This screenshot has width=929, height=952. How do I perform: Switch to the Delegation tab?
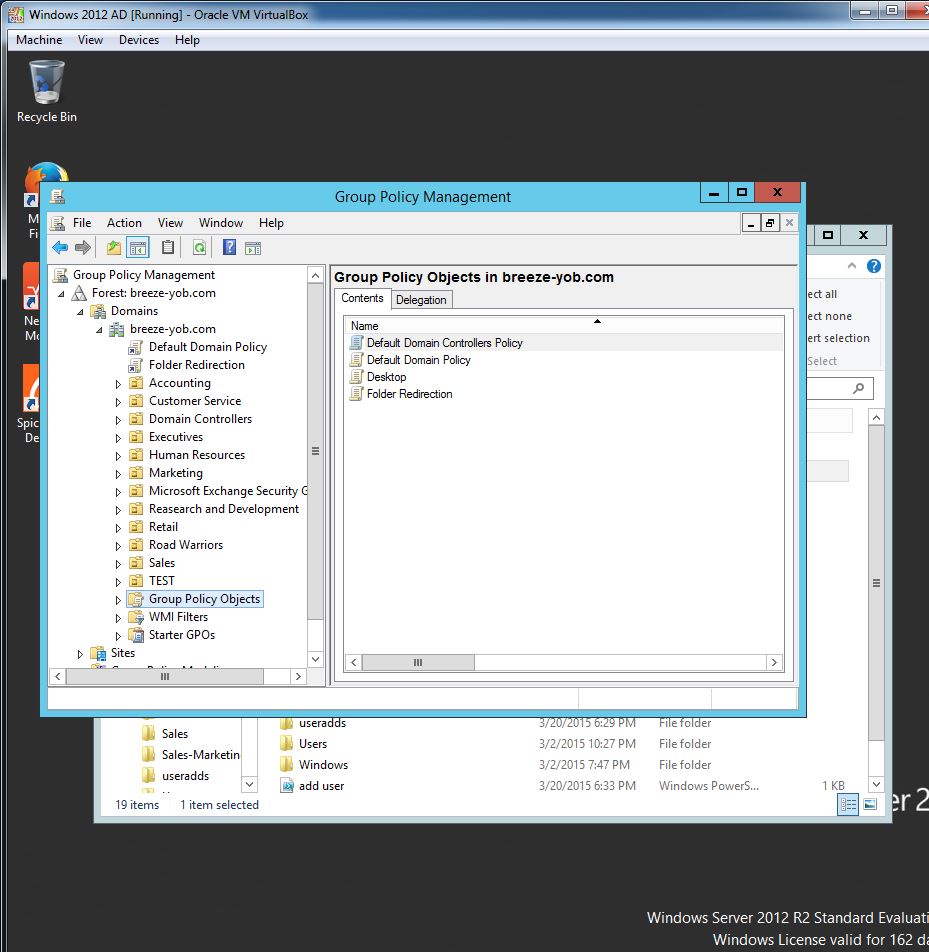421,299
